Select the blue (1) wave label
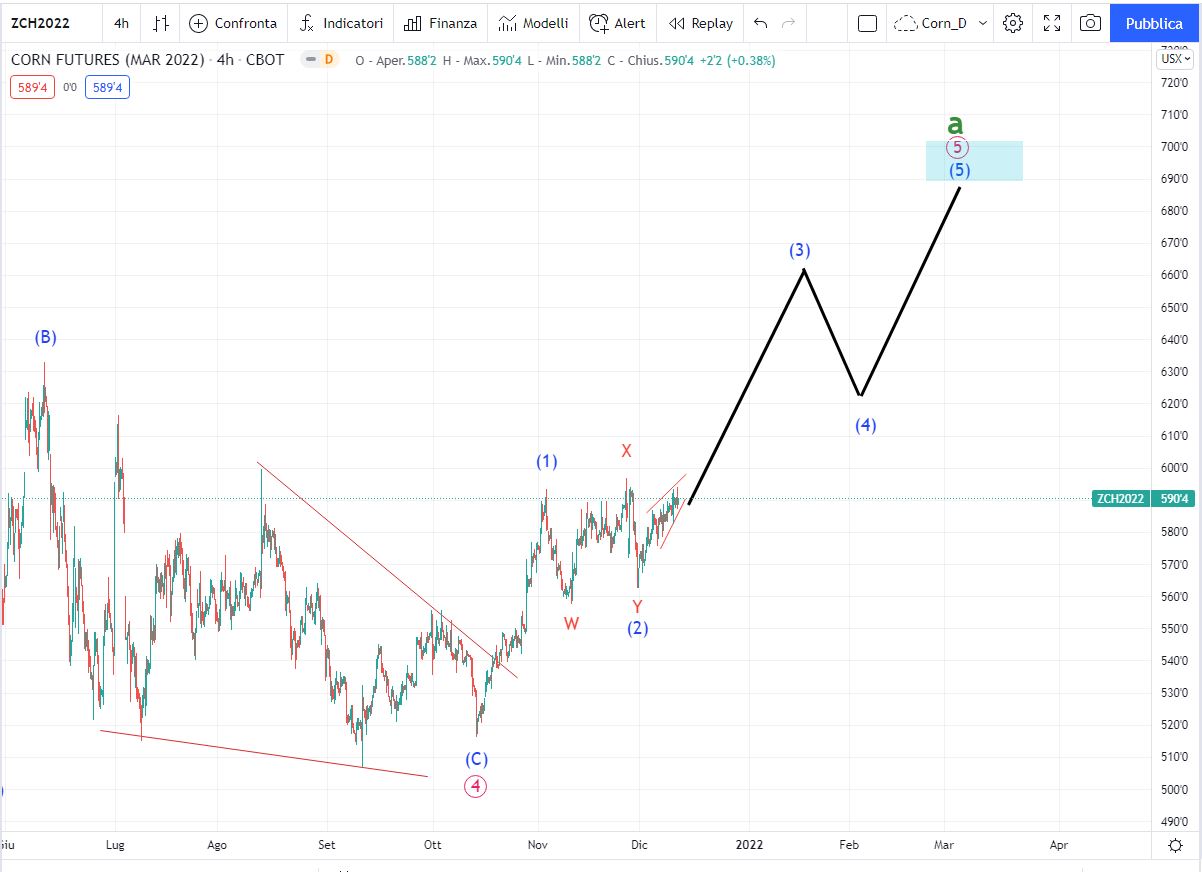Image resolution: width=1202 pixels, height=872 pixels. [546, 461]
